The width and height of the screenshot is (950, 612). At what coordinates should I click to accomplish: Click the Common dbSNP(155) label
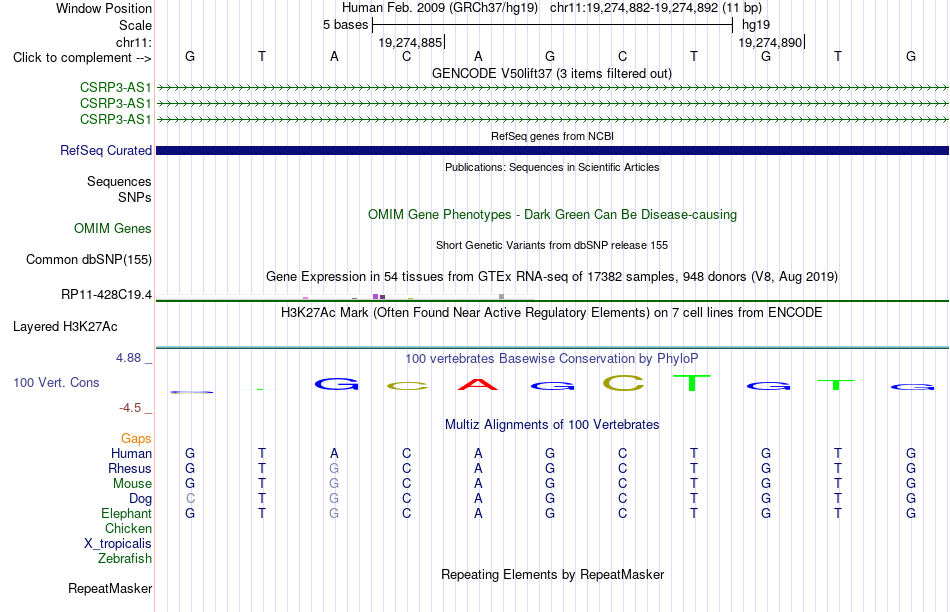pos(89,259)
